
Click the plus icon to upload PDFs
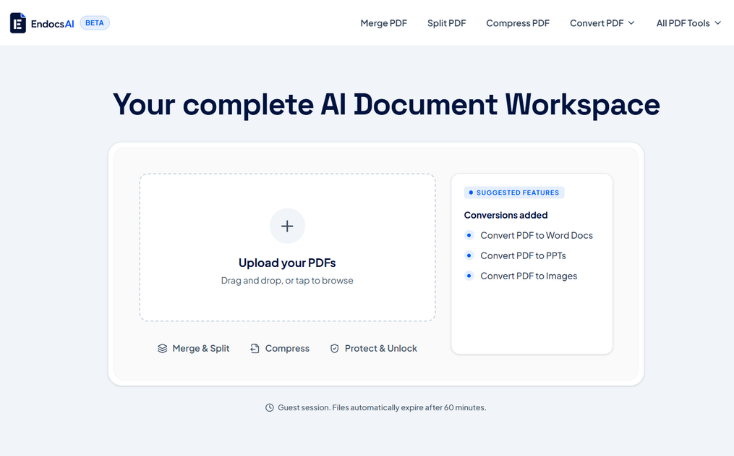287,226
